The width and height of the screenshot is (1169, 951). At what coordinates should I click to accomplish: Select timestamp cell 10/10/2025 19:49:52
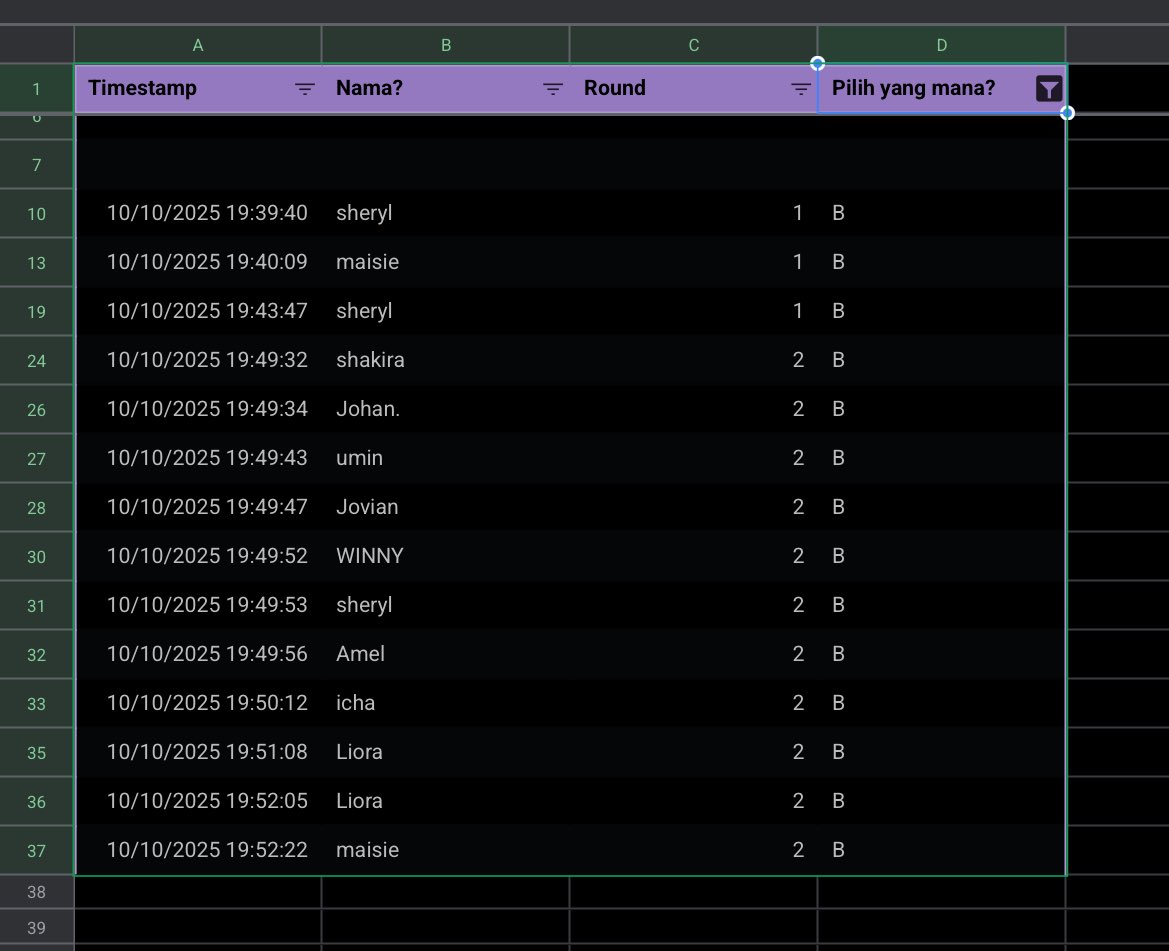click(x=198, y=556)
